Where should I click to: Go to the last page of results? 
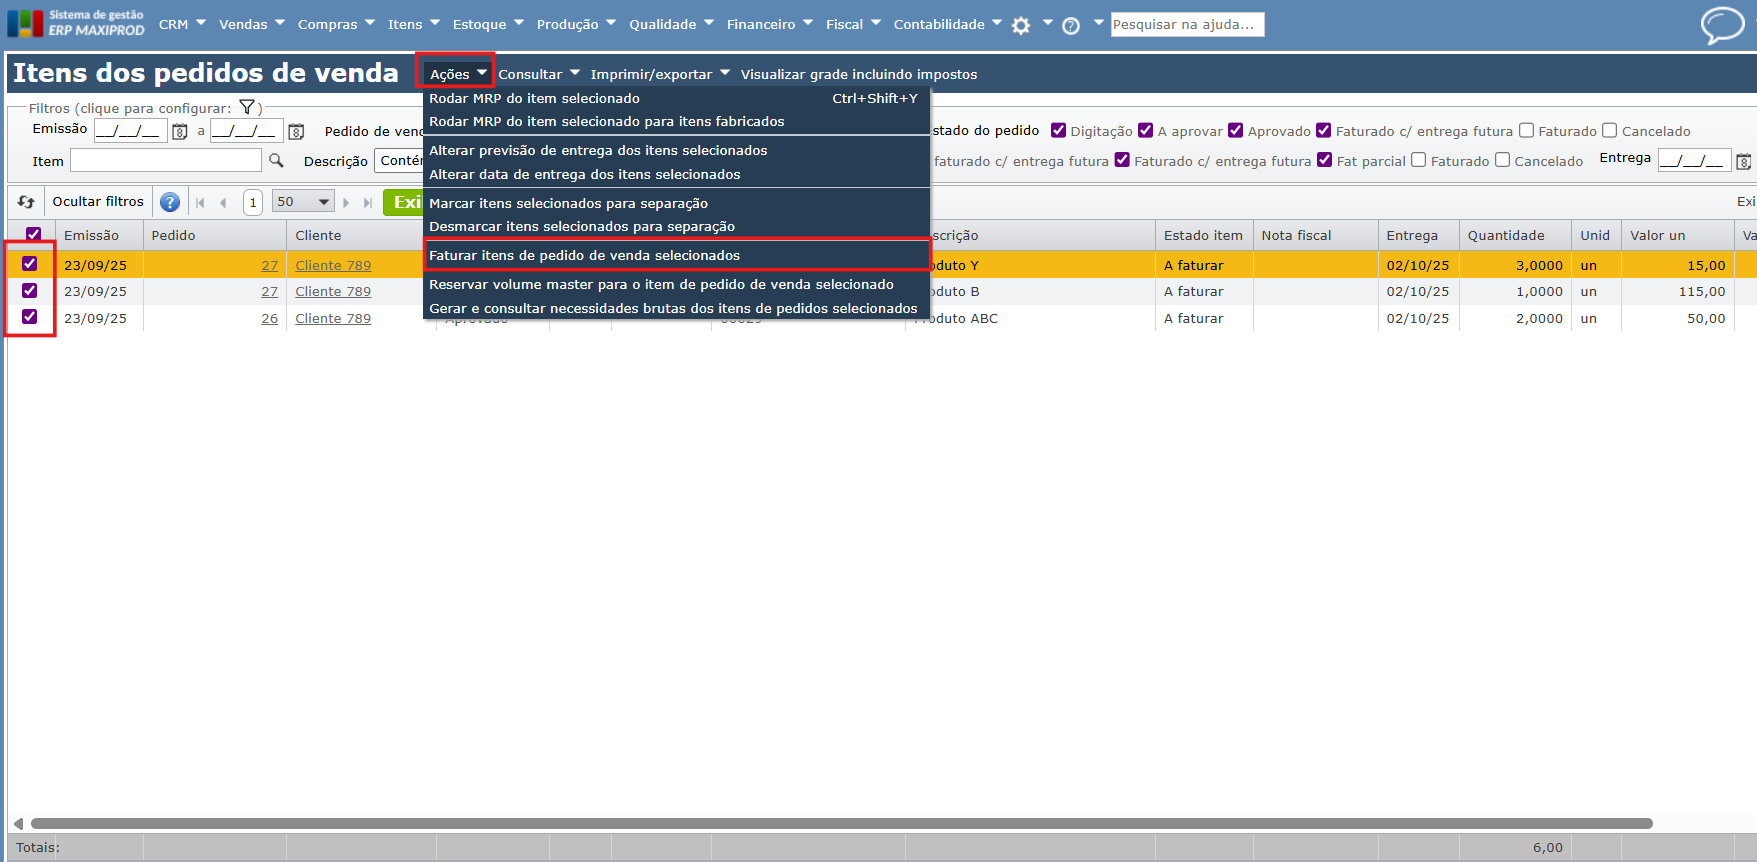368,202
